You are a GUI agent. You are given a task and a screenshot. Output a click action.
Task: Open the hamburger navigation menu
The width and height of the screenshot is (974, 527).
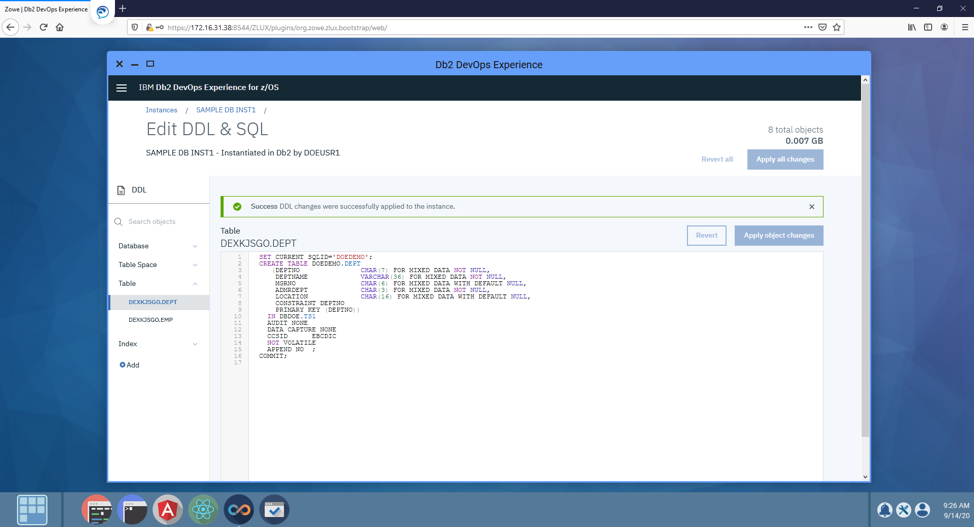coord(121,88)
